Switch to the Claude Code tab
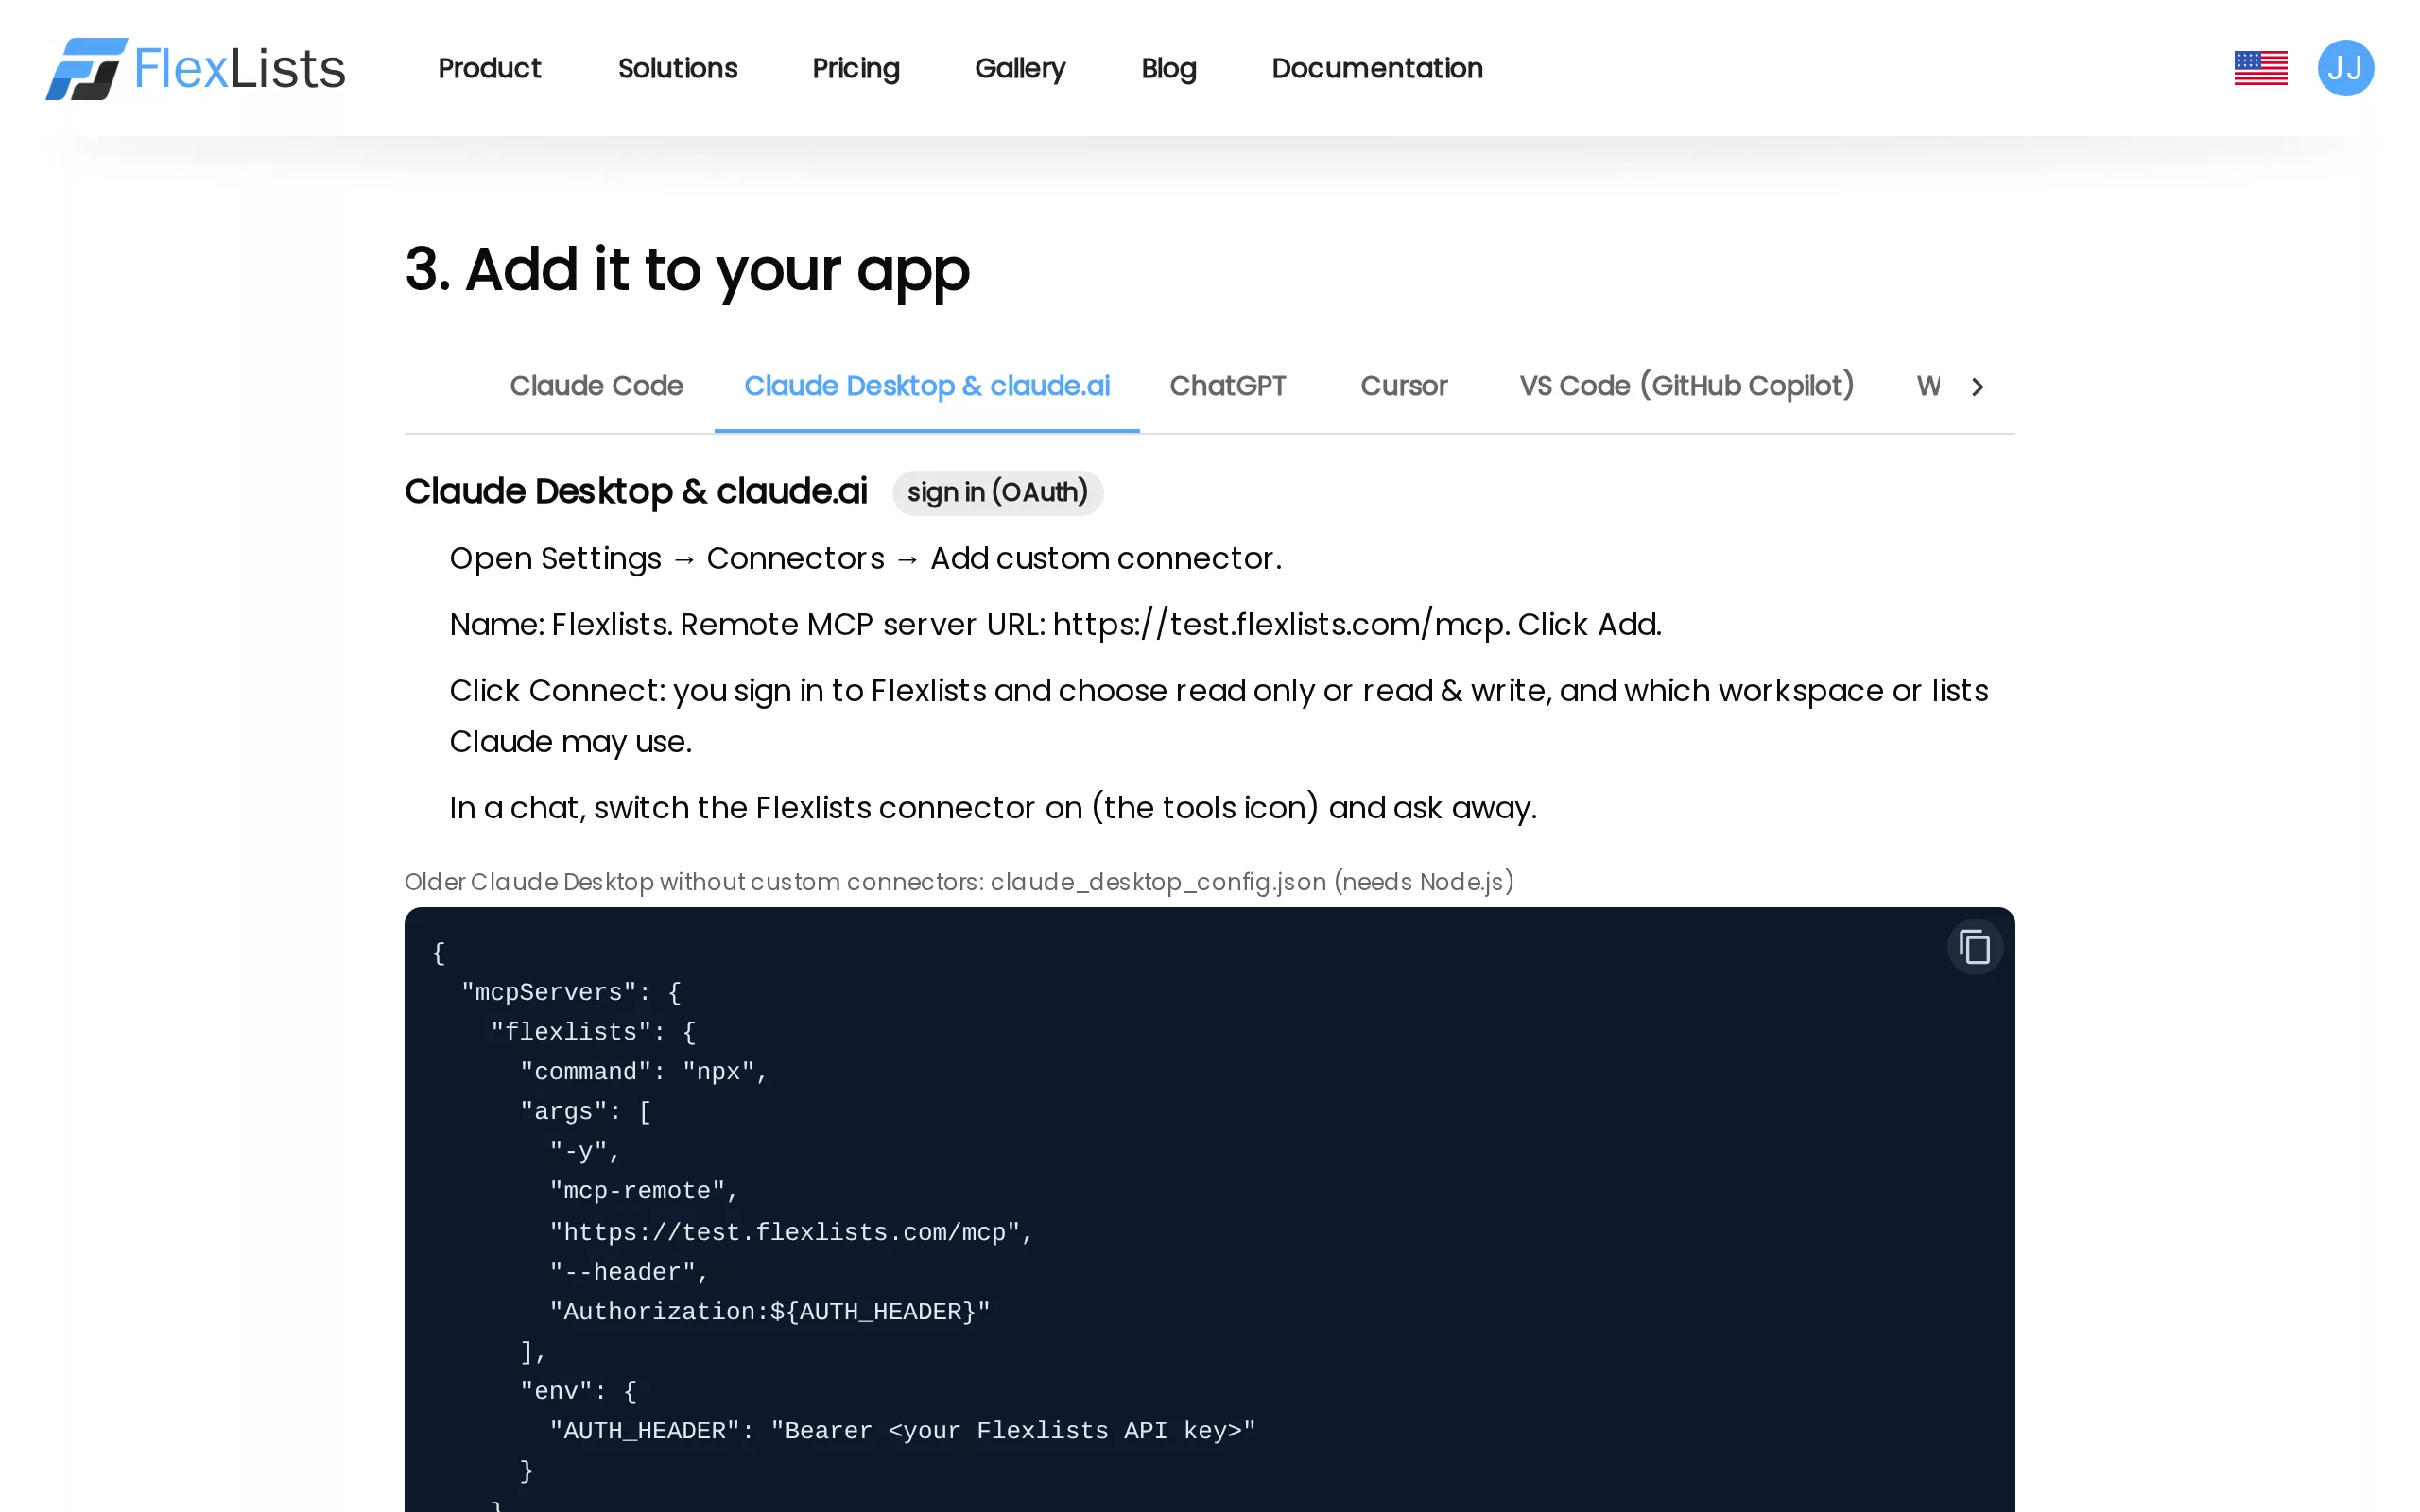This screenshot has width=2420, height=1512. [596, 386]
